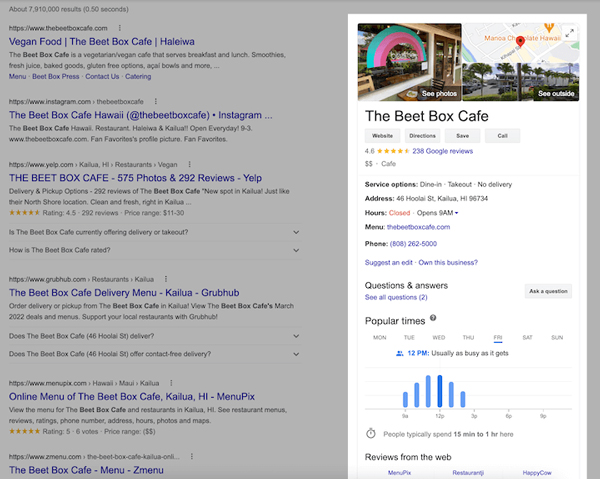Open 'Vegan Food | The Beet Box Cafe' result
This screenshot has width=600, height=479.
point(101,41)
